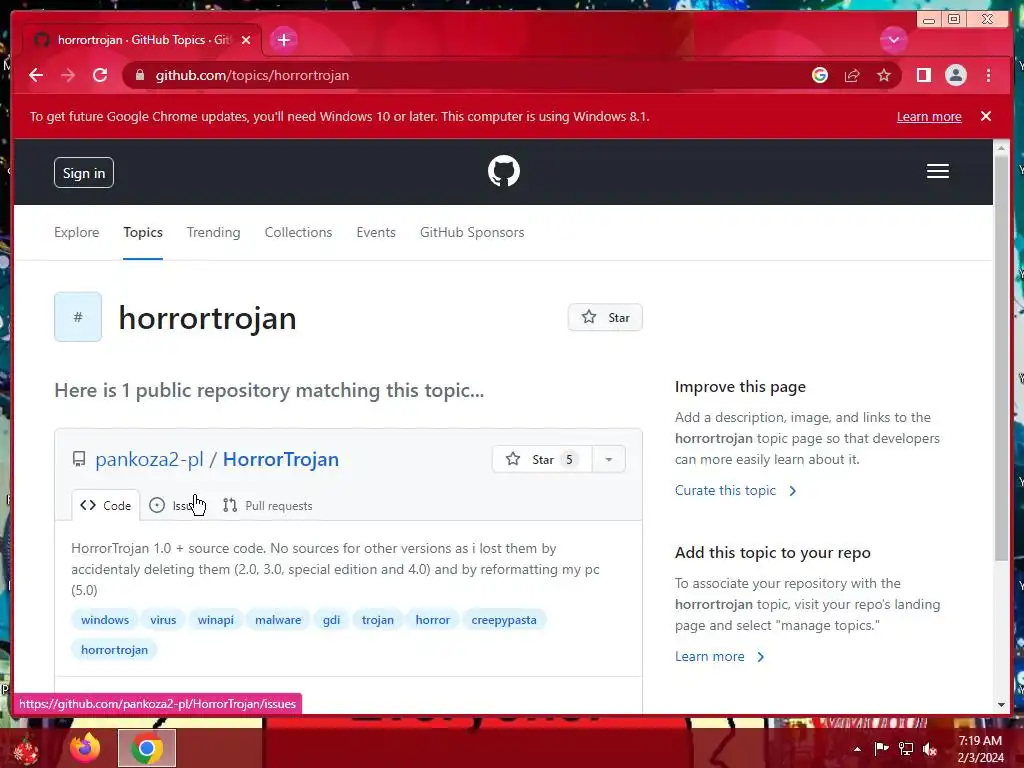Select the Topics tab
Viewport: 1024px width, 768px height.
143,232
